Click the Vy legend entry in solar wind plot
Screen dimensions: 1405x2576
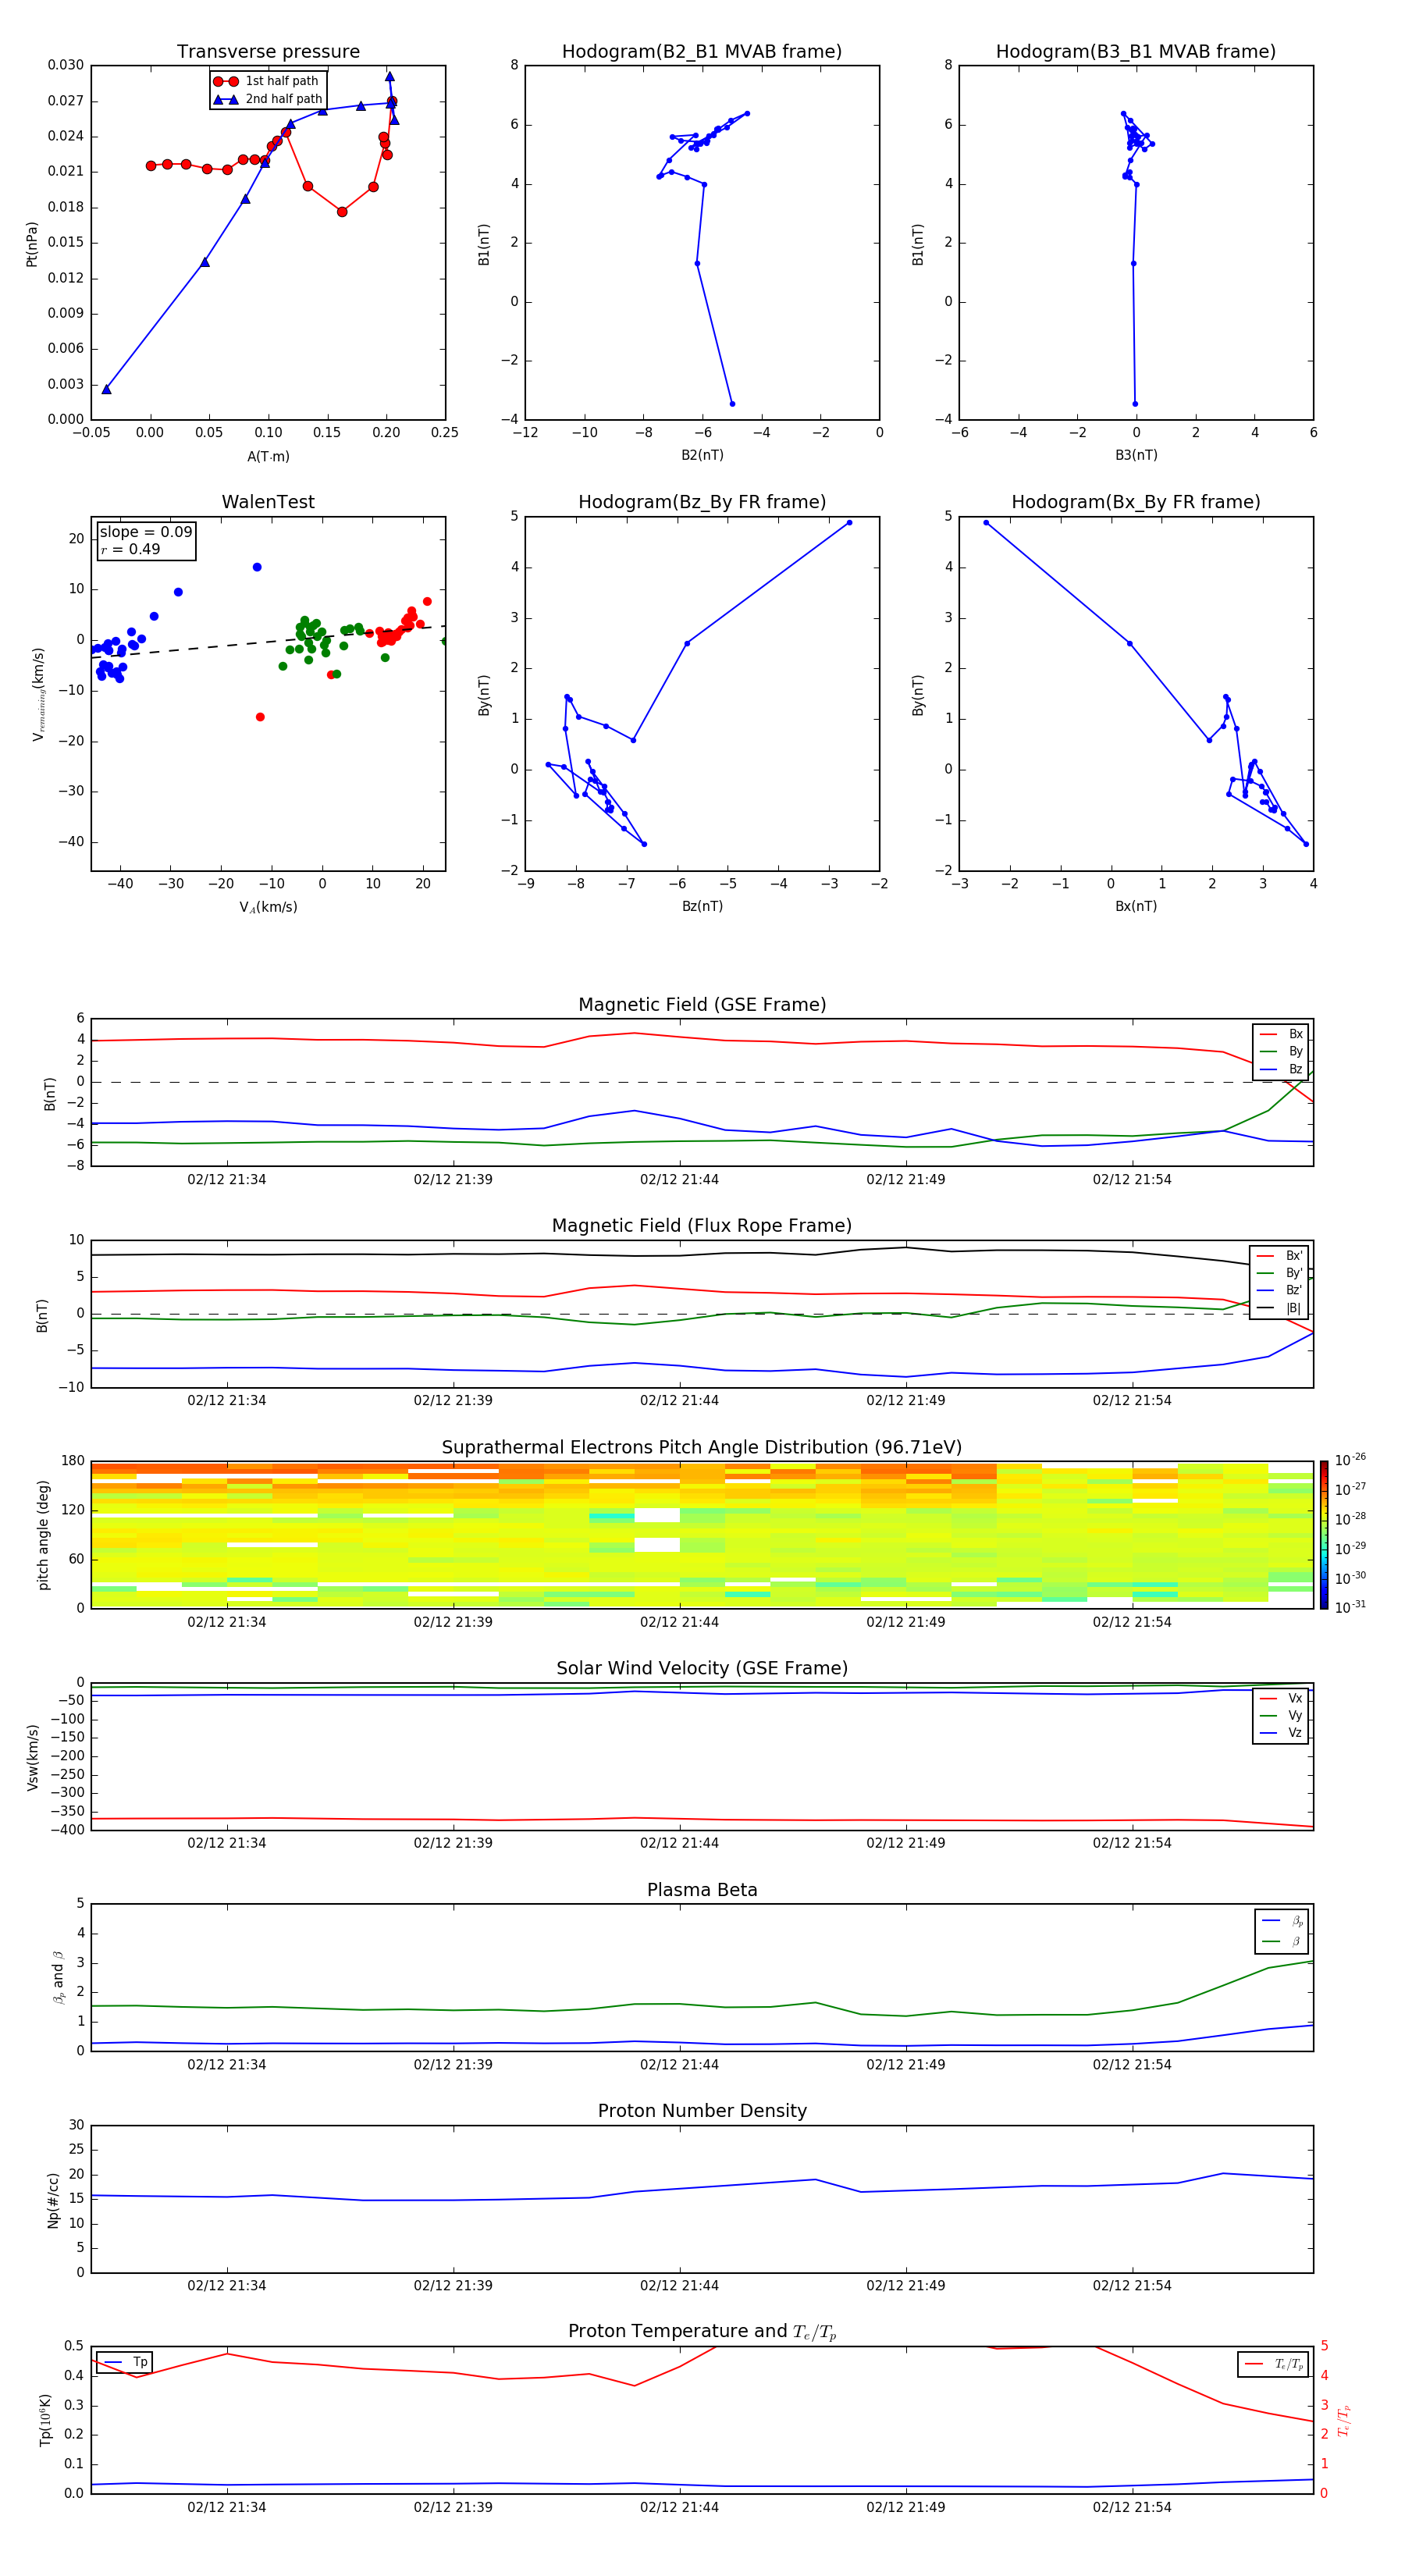point(1281,1716)
